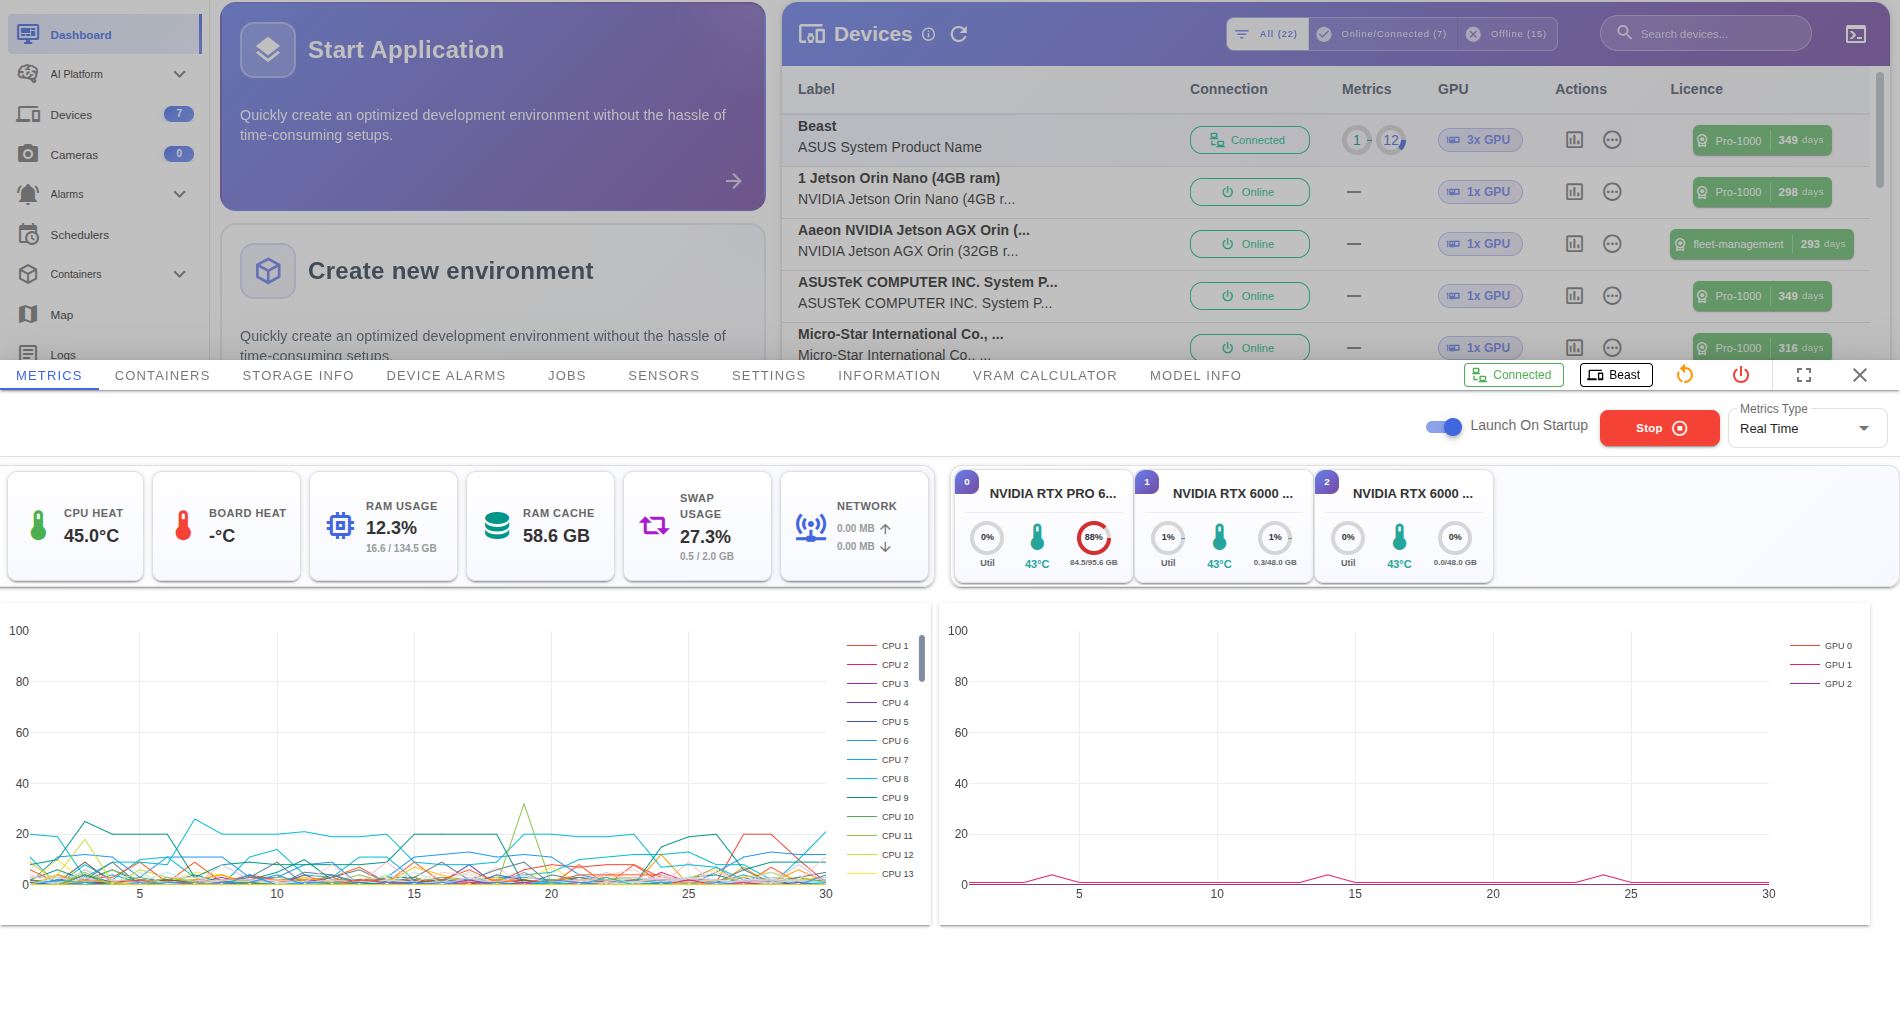Open the ellipsis actions menu for 1 Jetson Orin Nano
Image resolution: width=1900 pixels, height=1030 pixels.
(x=1612, y=192)
